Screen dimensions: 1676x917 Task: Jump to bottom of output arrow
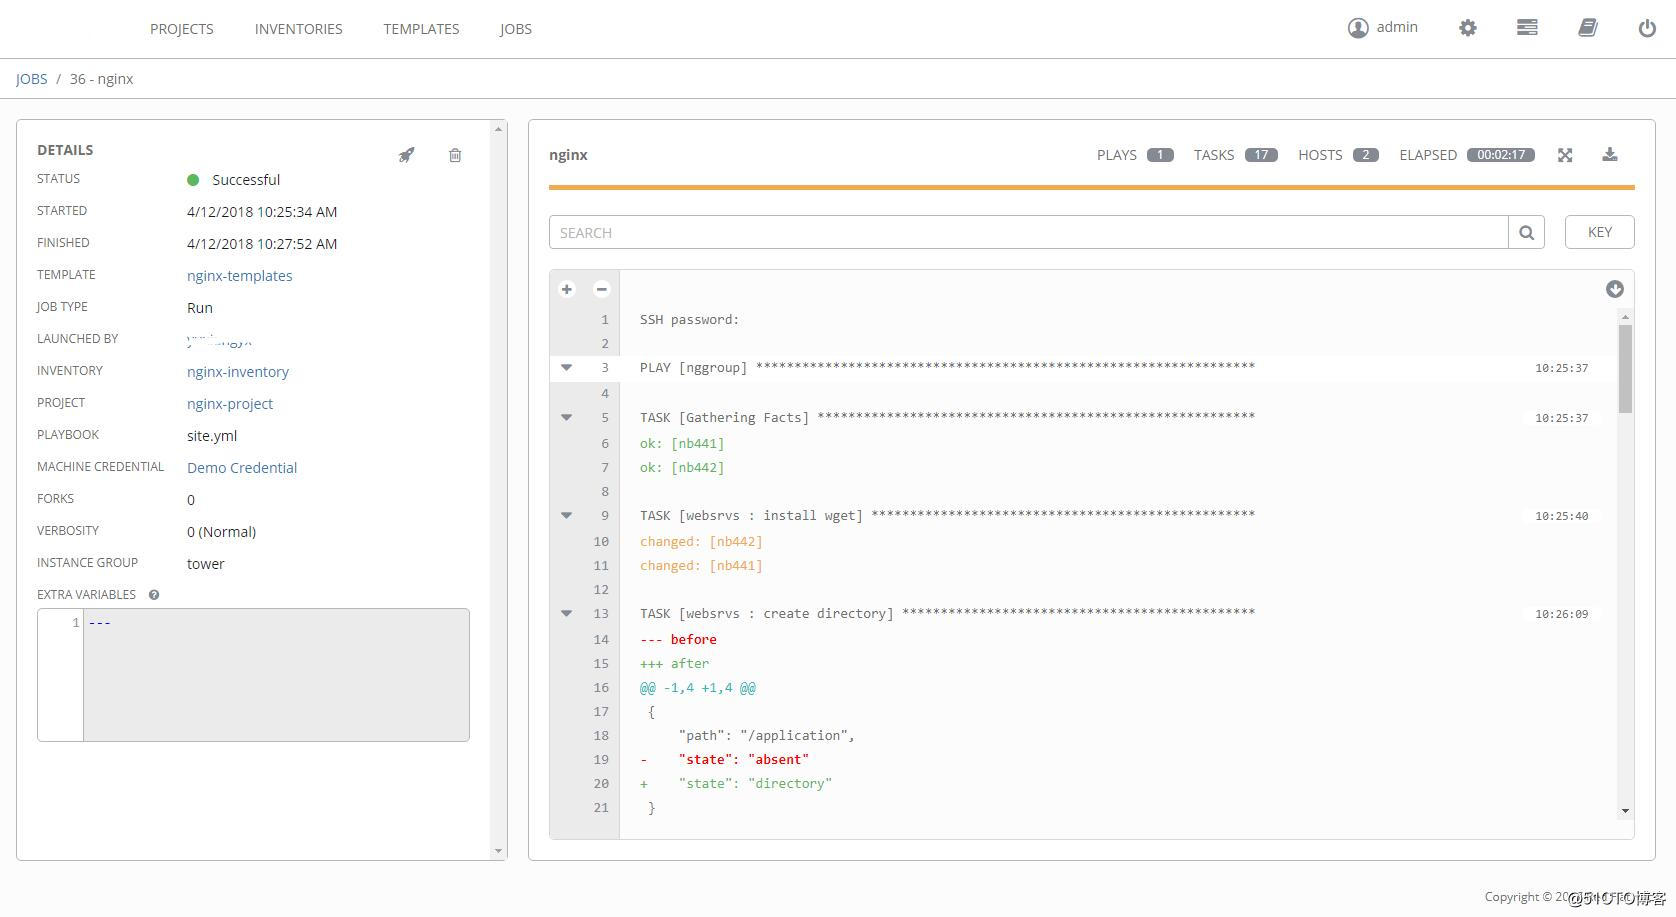coord(1614,289)
